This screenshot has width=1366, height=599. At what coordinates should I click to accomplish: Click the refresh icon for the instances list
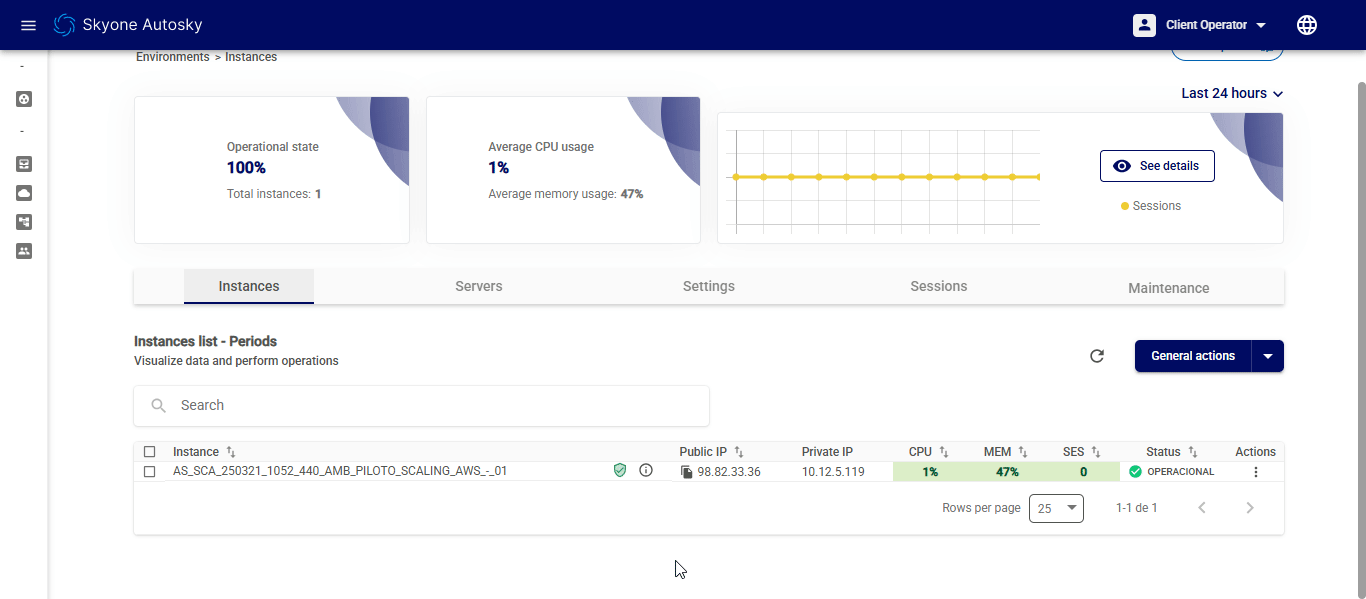point(1097,356)
